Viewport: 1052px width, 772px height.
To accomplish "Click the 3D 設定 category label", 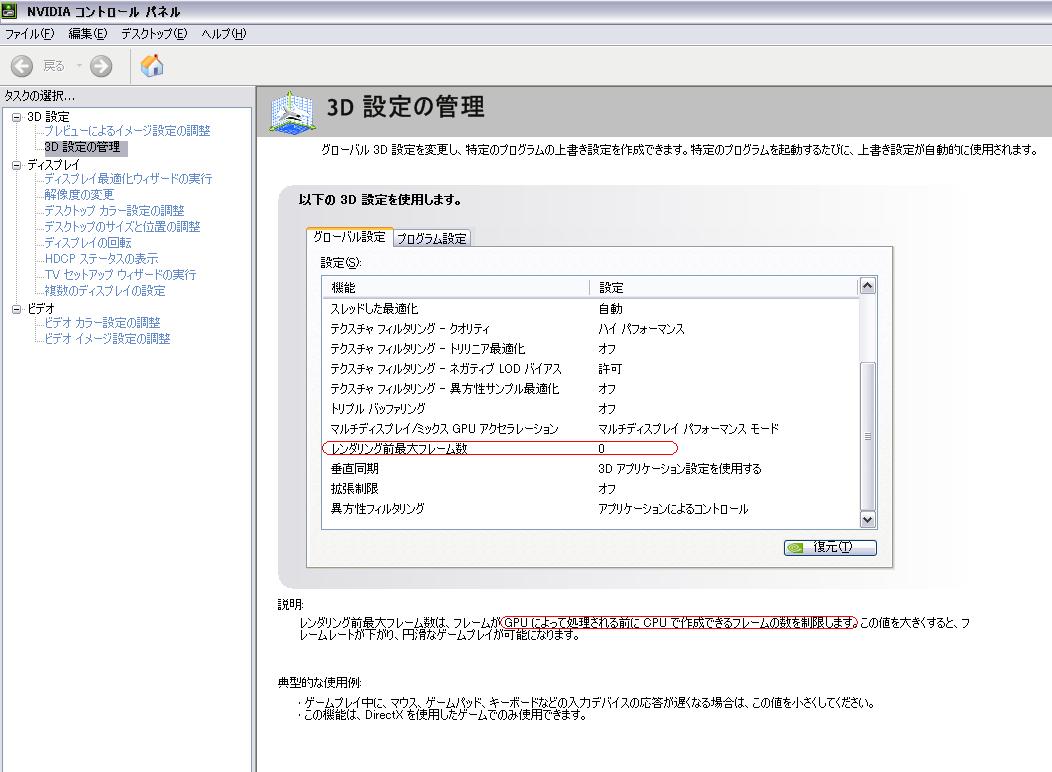I will (x=48, y=117).
